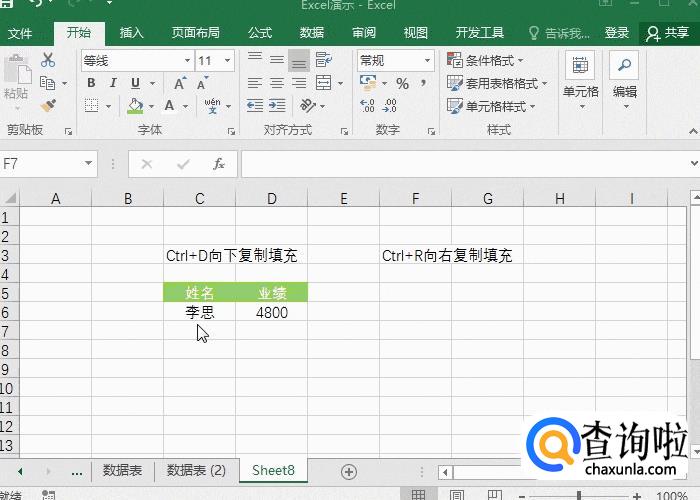700x500 pixels.
Task: Open Cell Styles (单元格样式) menu
Action: click(491, 106)
